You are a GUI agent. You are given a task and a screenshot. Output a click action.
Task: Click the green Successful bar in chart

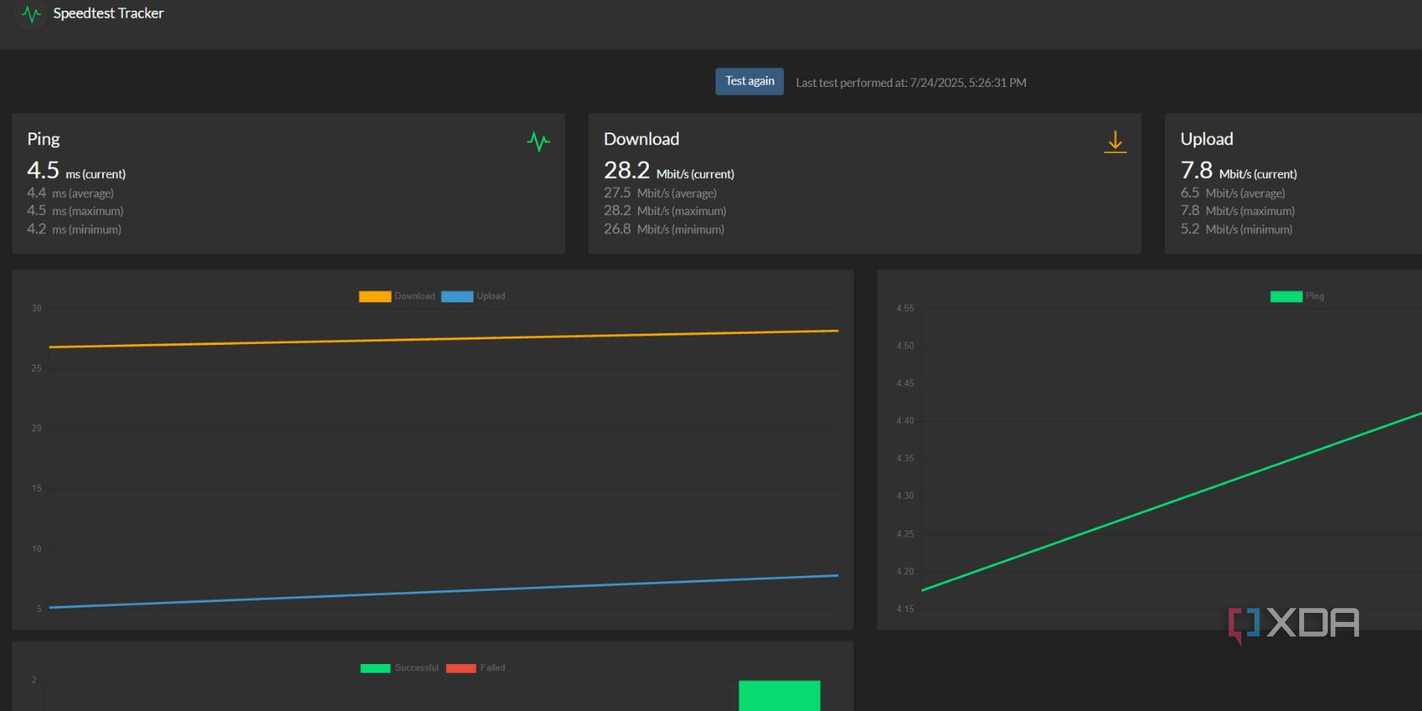click(x=779, y=696)
